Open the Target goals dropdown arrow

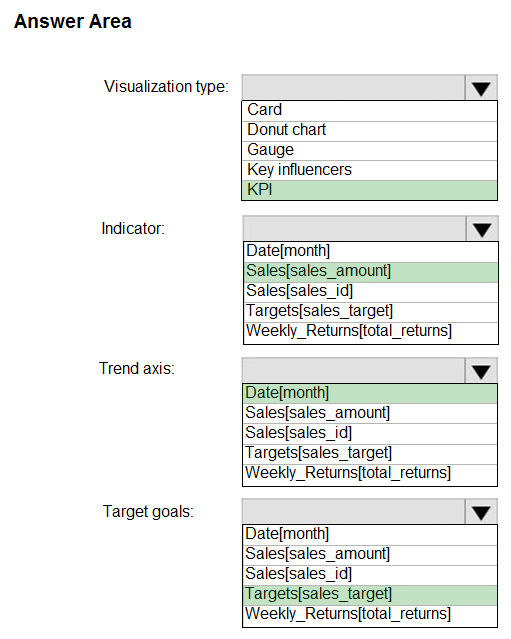point(481,512)
